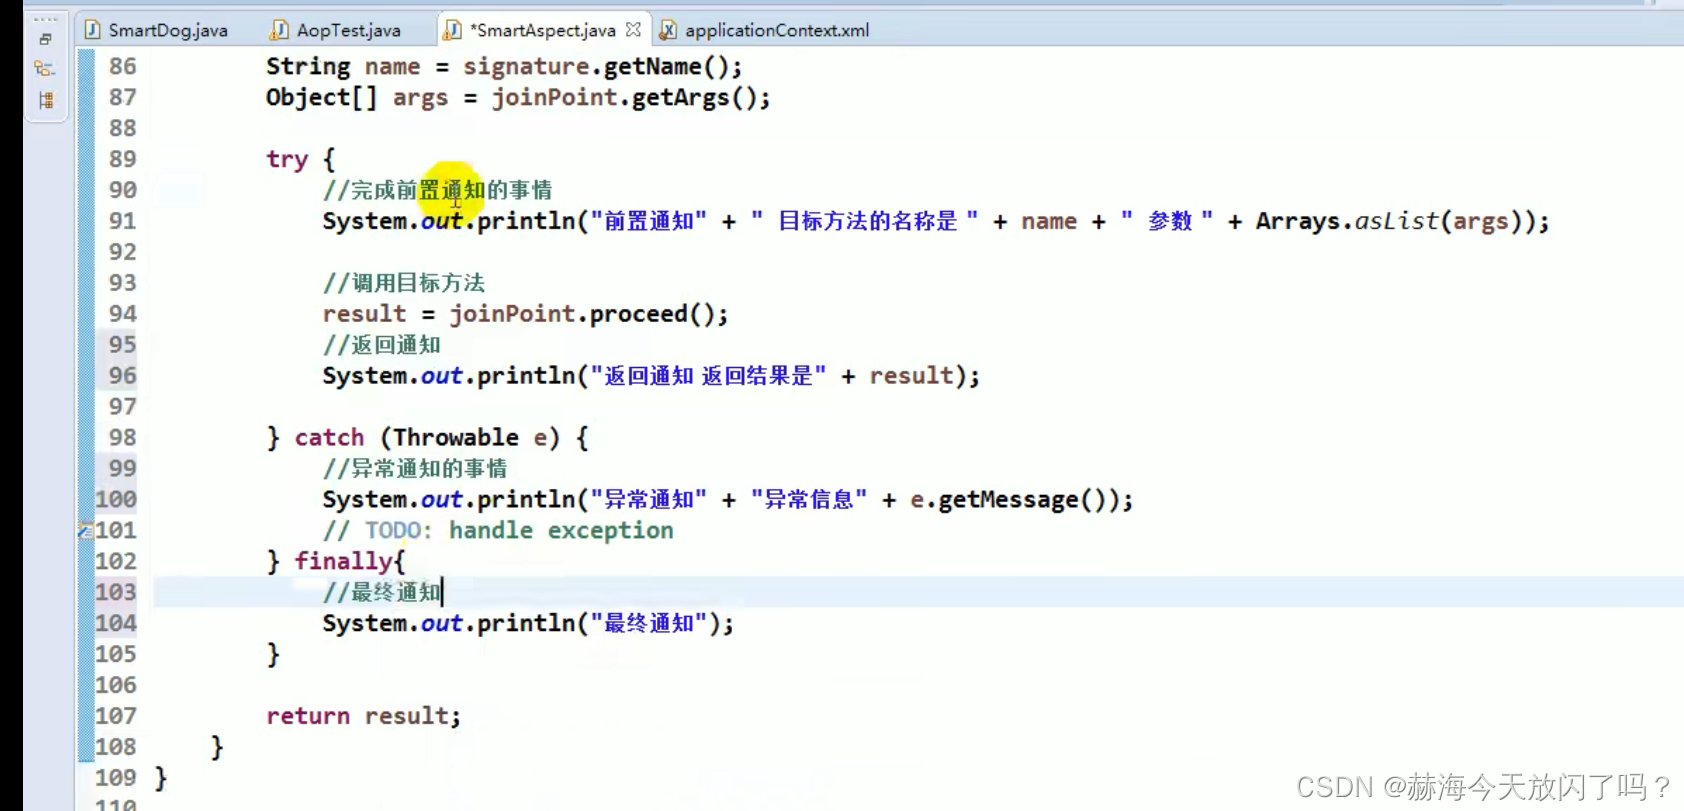Click the 'try' keyword on line 89
Image resolution: width=1684 pixels, height=811 pixels.
tap(287, 160)
